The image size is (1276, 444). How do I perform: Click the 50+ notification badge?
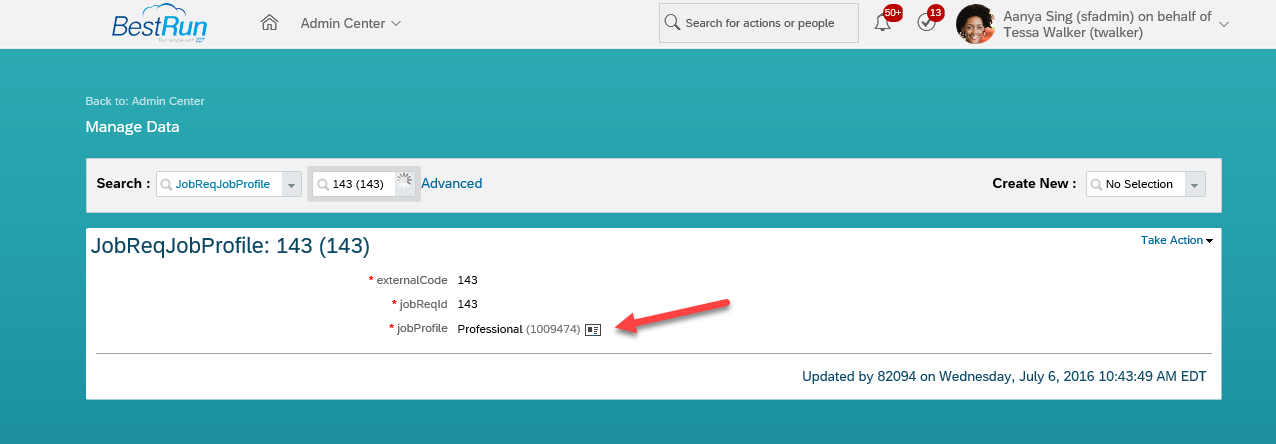point(893,13)
